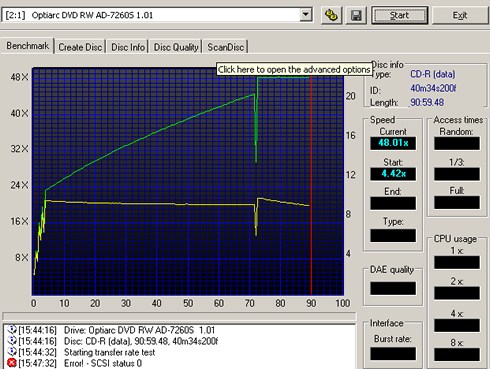Go to the Disc Quality tab
490x369 pixels.
[x=176, y=47]
